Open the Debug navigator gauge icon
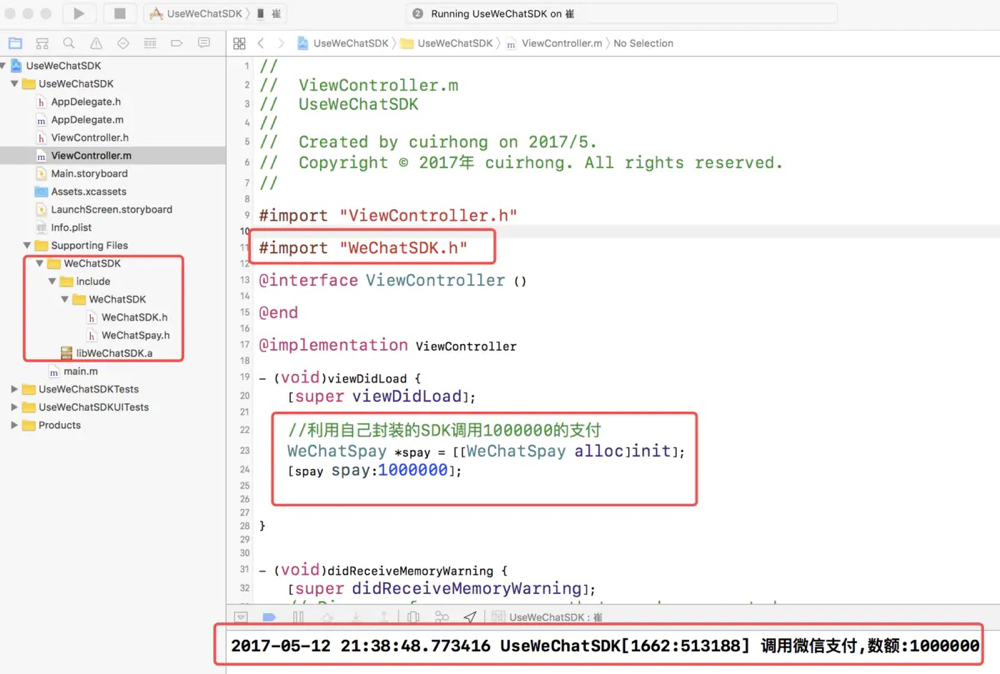1000x674 pixels. point(150,43)
